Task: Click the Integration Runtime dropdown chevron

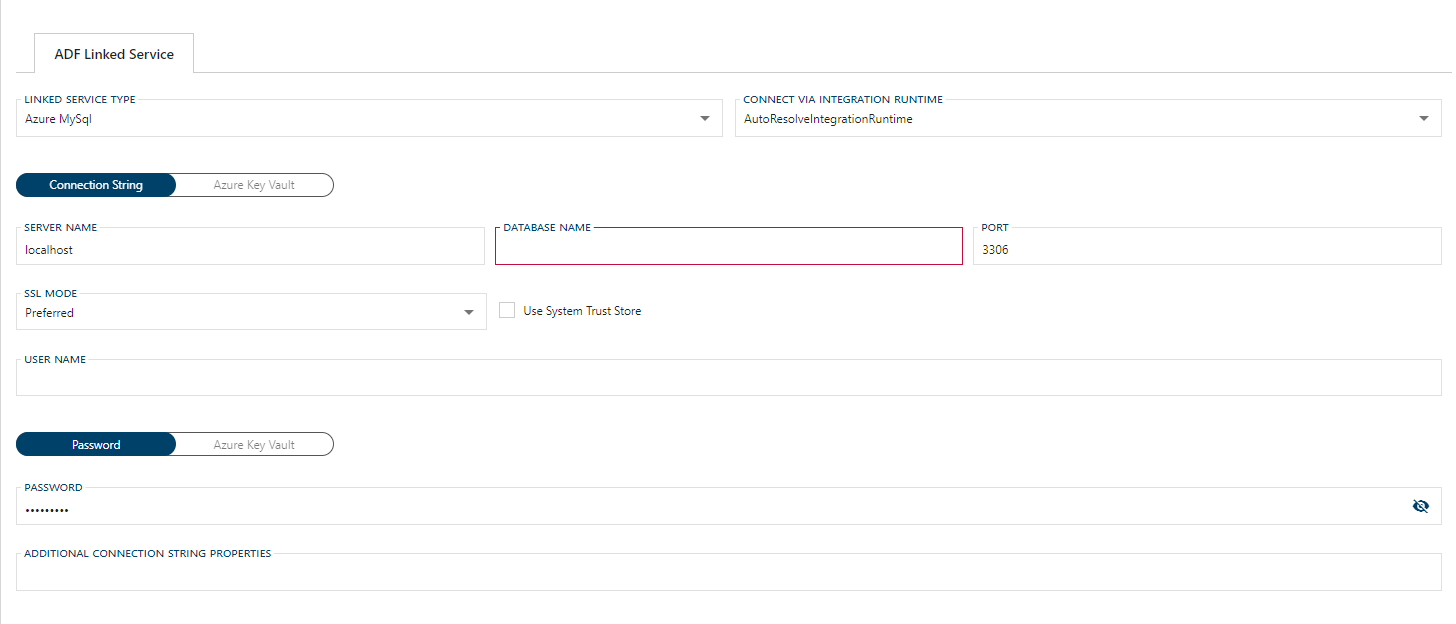Action: click(x=1424, y=117)
